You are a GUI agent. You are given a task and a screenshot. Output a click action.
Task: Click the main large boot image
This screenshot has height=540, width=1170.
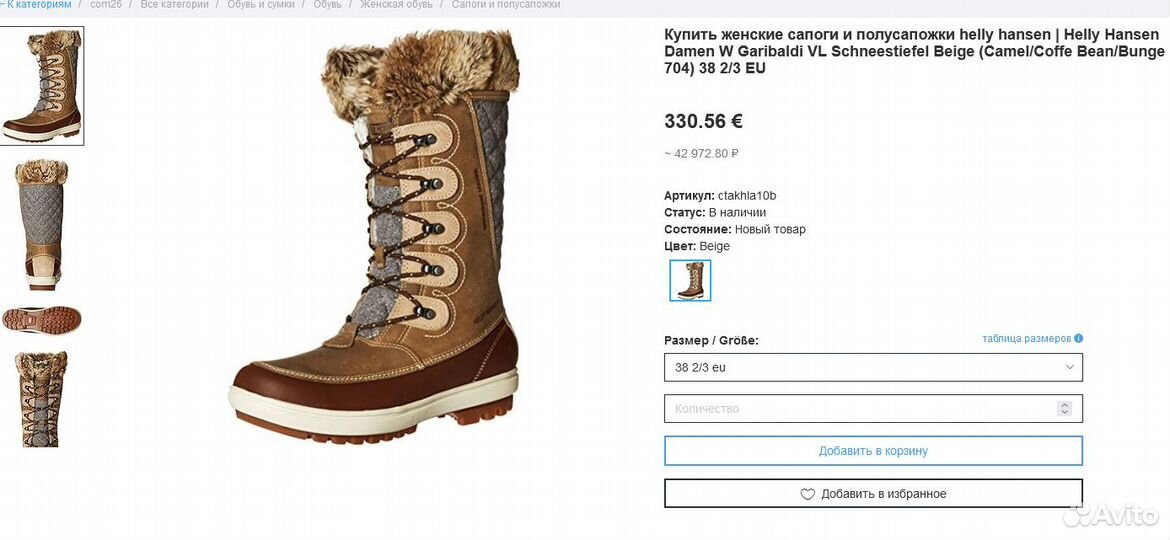(375, 237)
